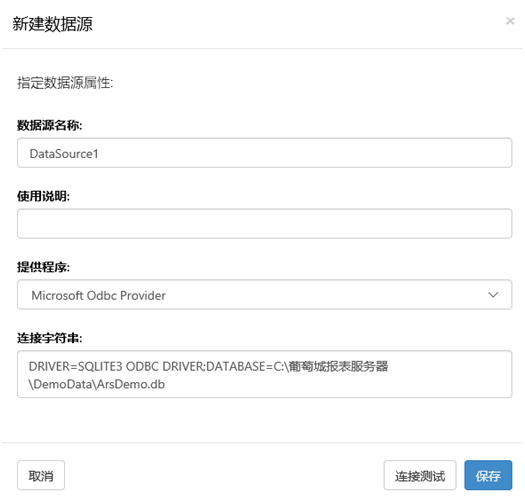Click the 数据源名称 input field

pyautogui.click(x=265, y=153)
